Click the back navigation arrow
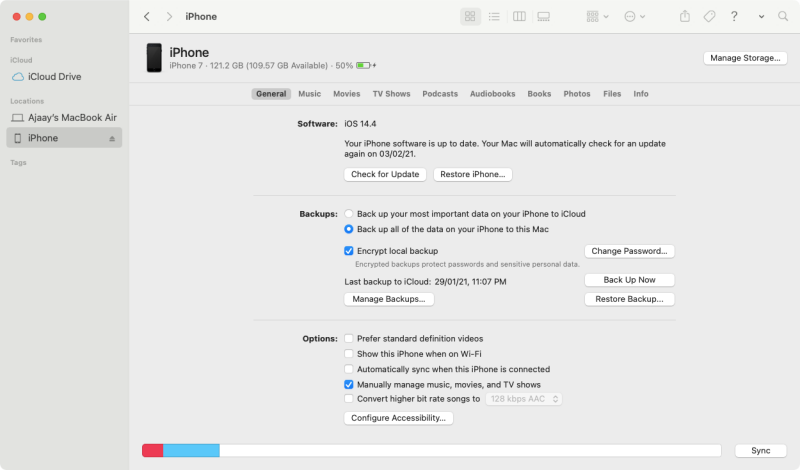Viewport: 800px width, 470px height. pos(147,17)
